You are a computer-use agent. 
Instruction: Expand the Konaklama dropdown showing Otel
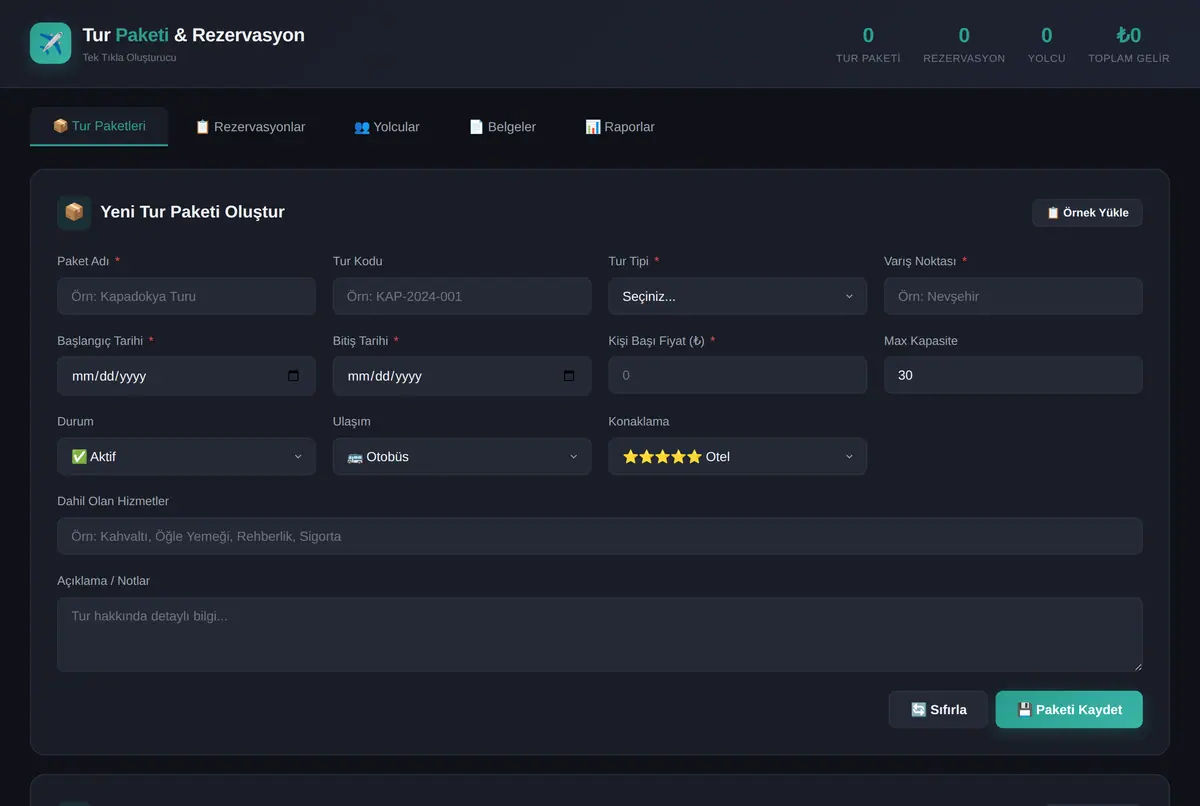(737, 456)
